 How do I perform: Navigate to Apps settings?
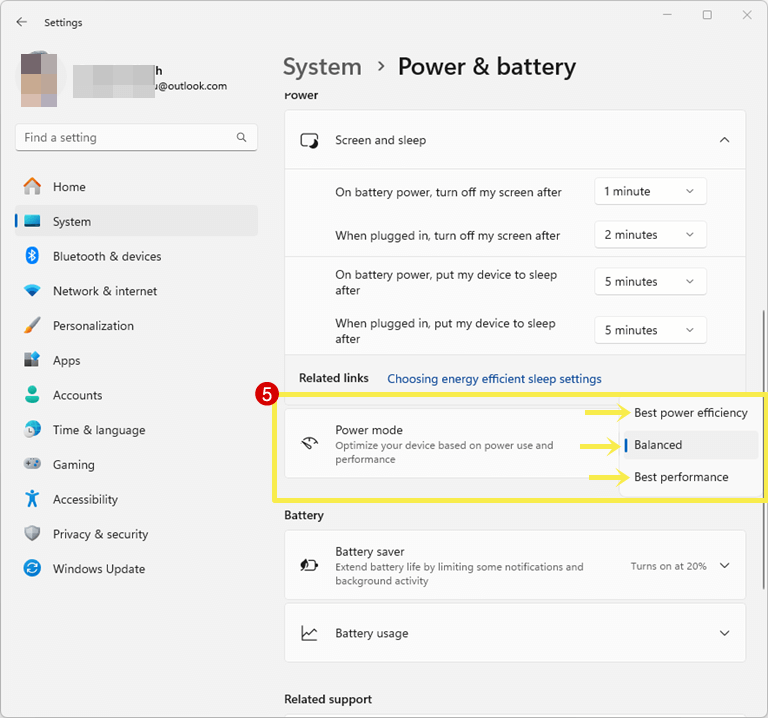tap(136, 360)
